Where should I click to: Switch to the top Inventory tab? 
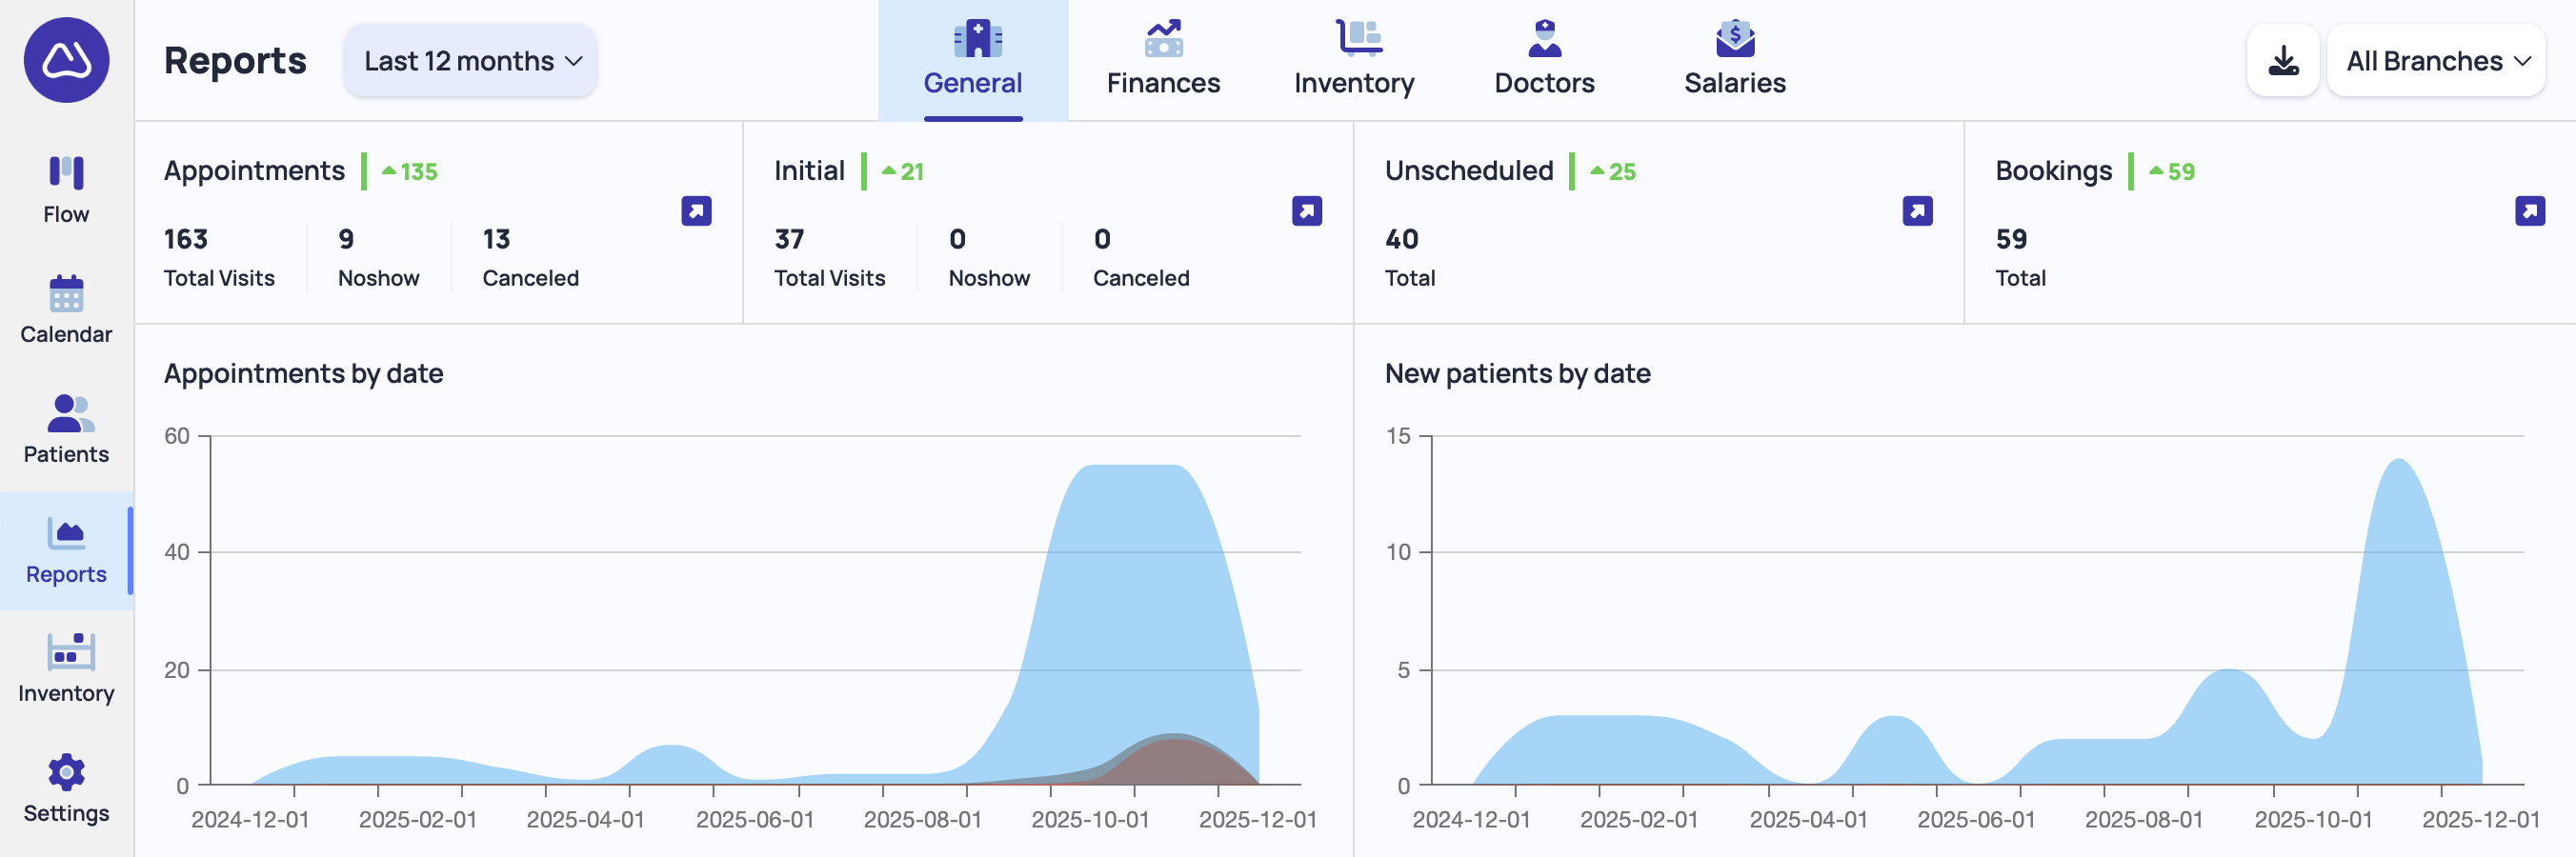[x=1353, y=60]
